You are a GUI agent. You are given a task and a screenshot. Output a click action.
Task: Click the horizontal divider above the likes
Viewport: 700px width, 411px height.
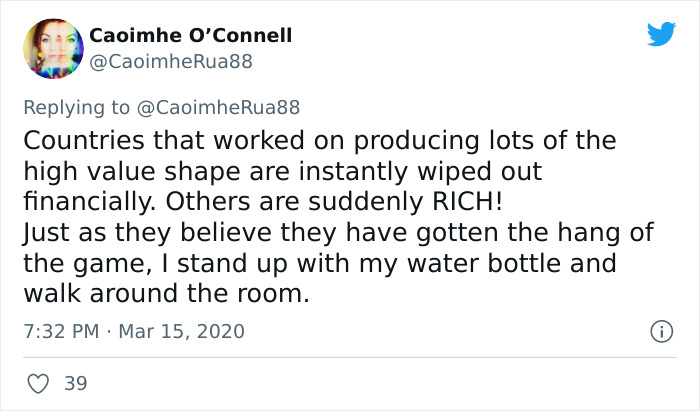point(350,356)
